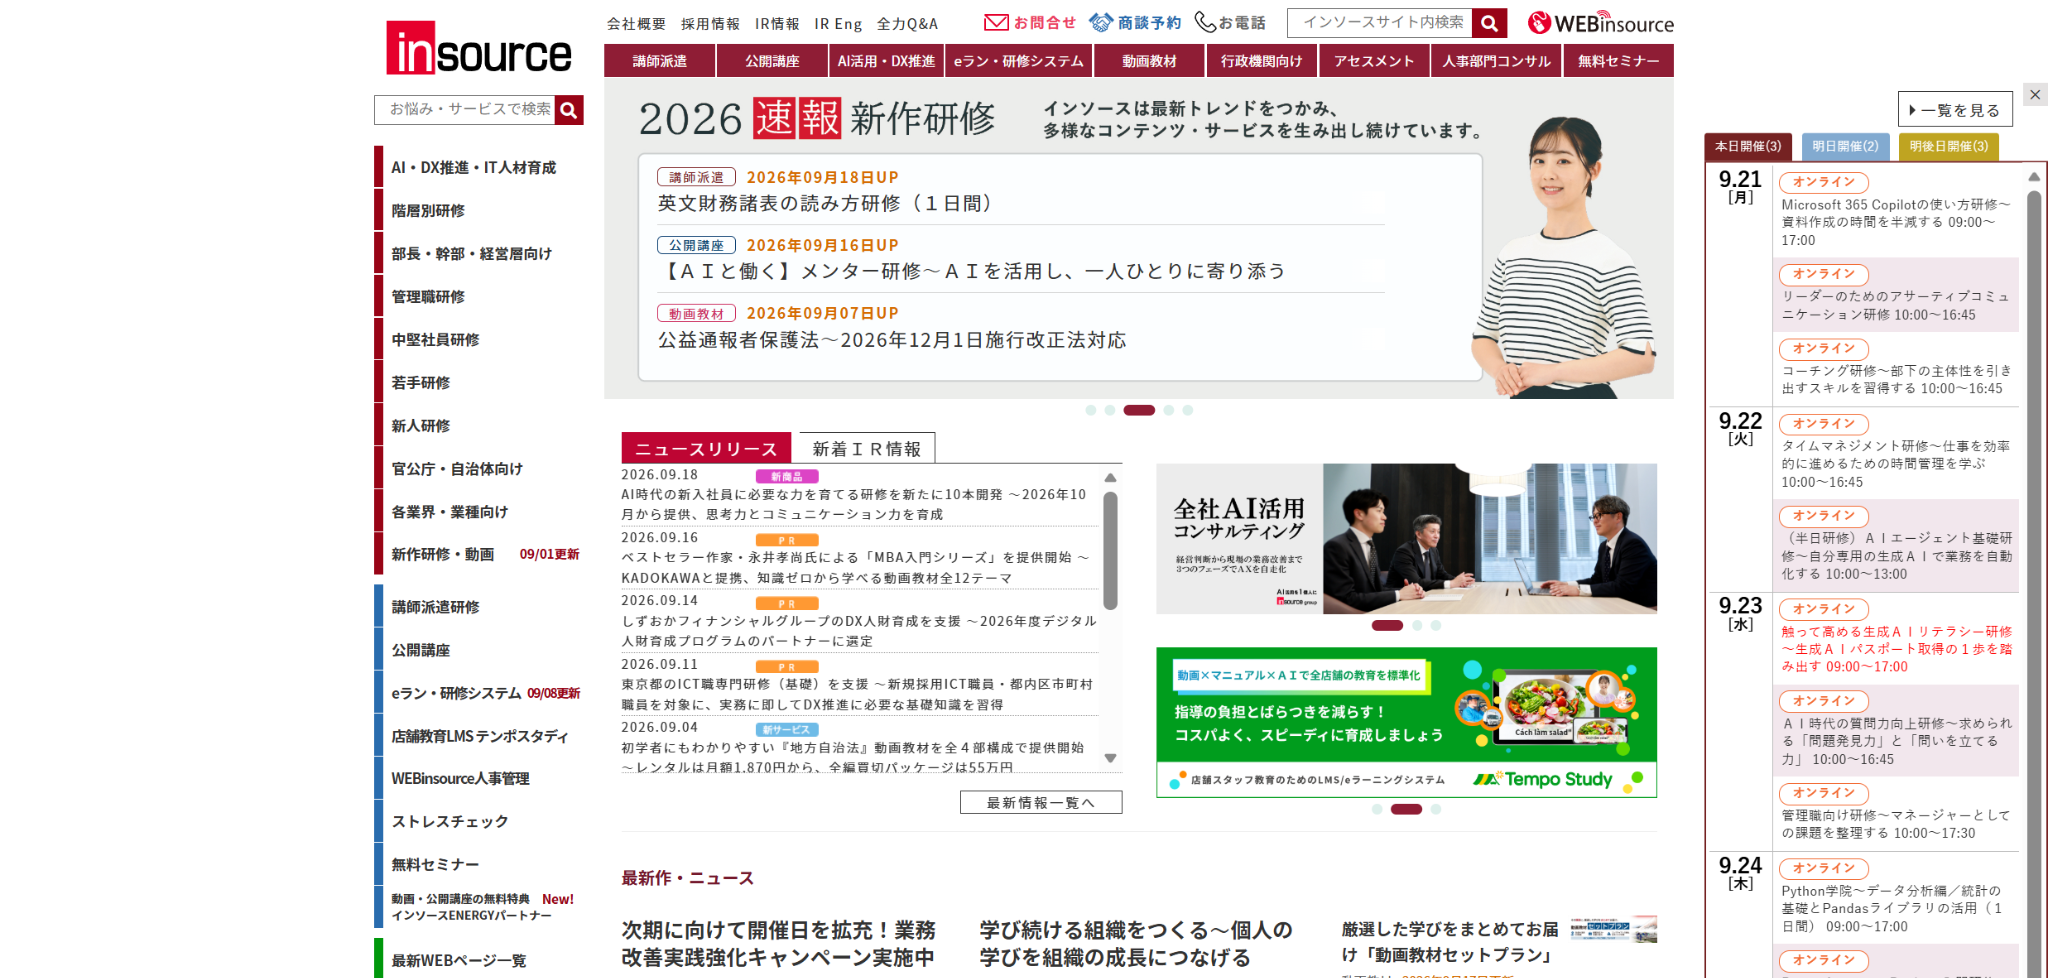Select first dot under Tempo Study banner
Viewport: 2048px width, 978px height.
[1377, 809]
